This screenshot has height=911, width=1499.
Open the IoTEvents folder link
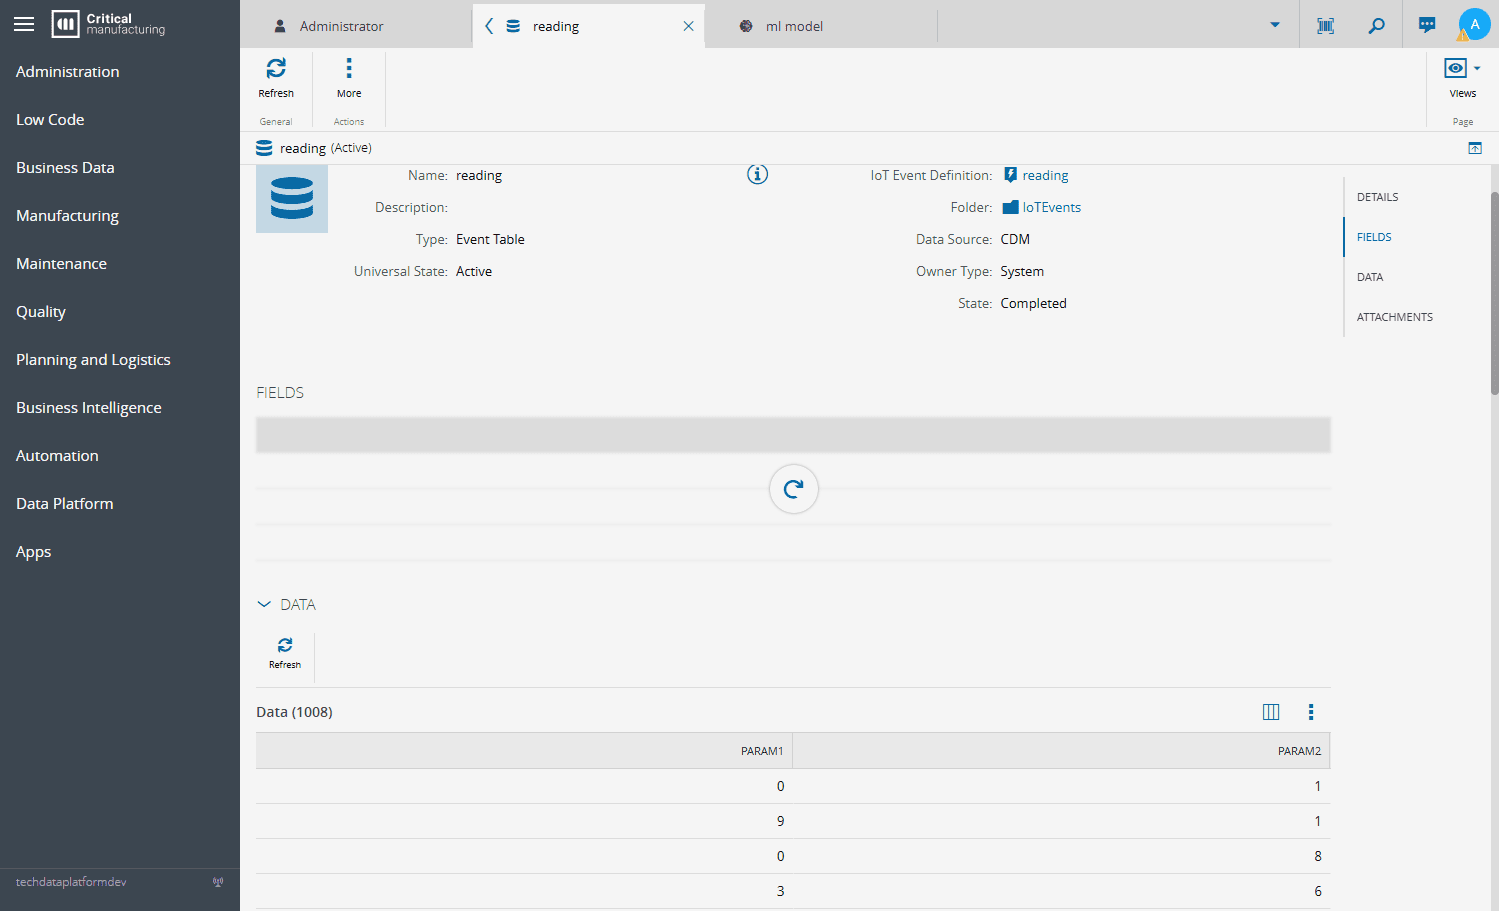point(1051,208)
